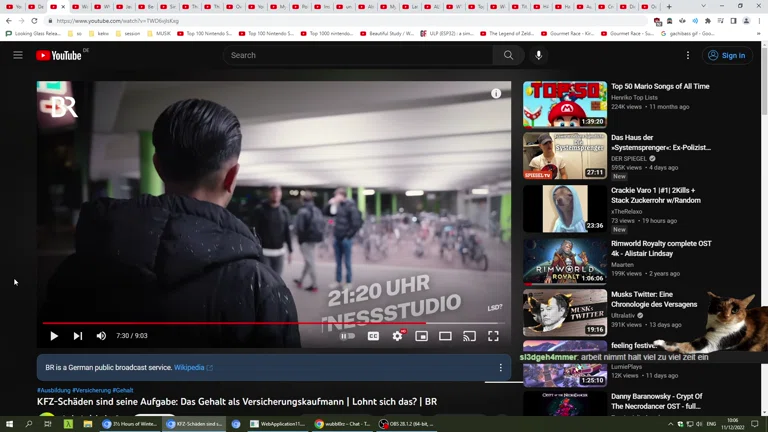
Task: Click the Sign in button
Action: point(727,55)
